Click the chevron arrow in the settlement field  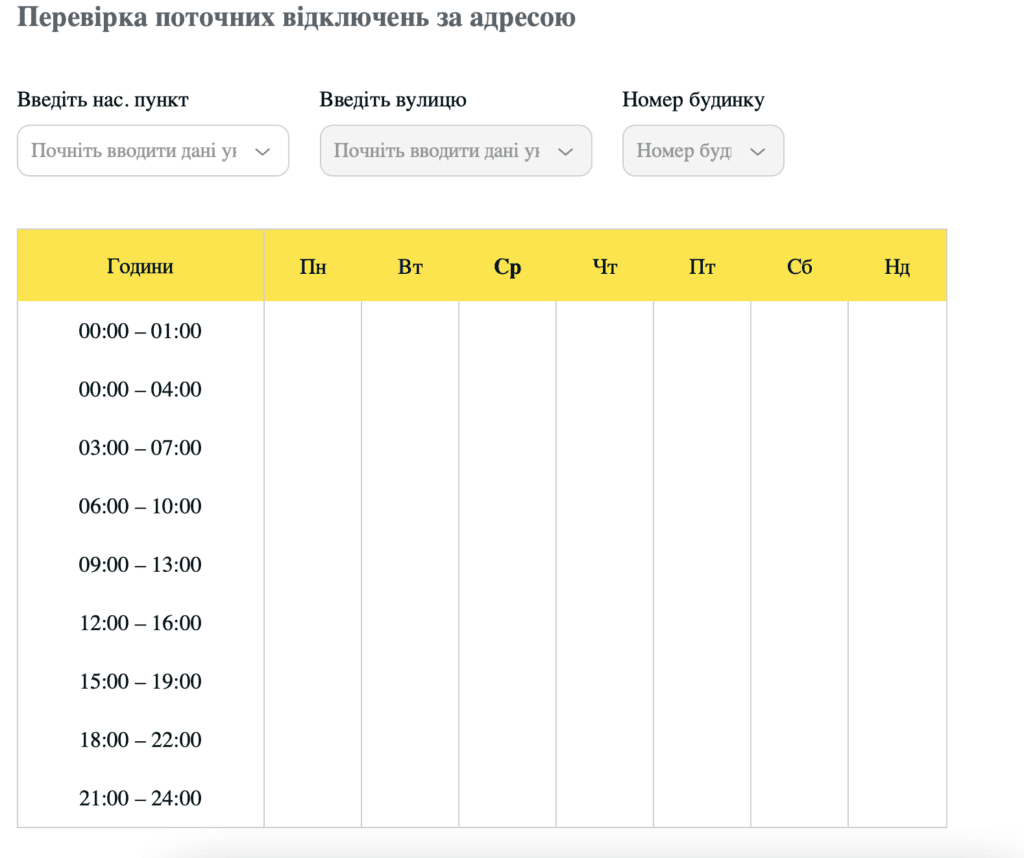tap(263, 150)
